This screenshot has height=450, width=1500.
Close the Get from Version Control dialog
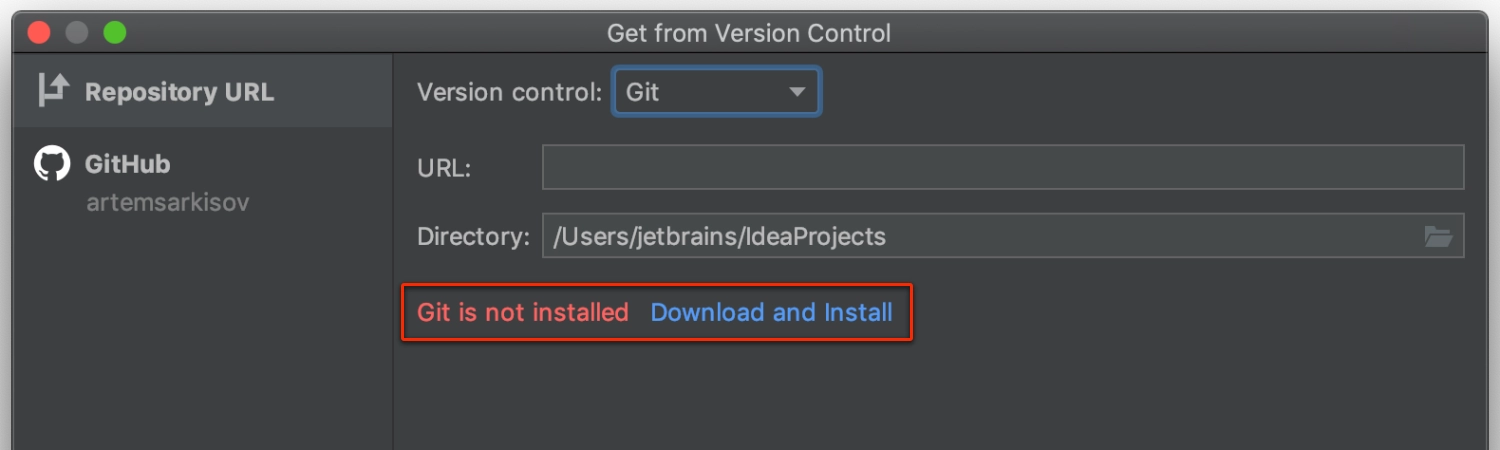coord(39,33)
